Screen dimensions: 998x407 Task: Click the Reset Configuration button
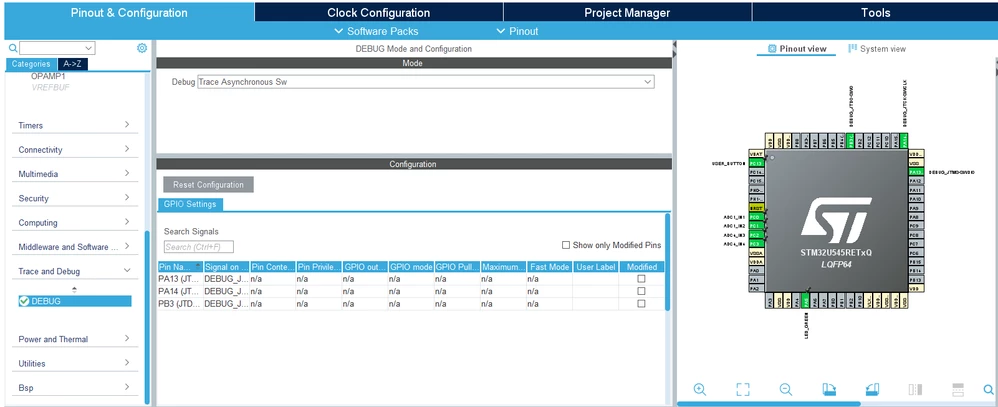[x=208, y=185]
